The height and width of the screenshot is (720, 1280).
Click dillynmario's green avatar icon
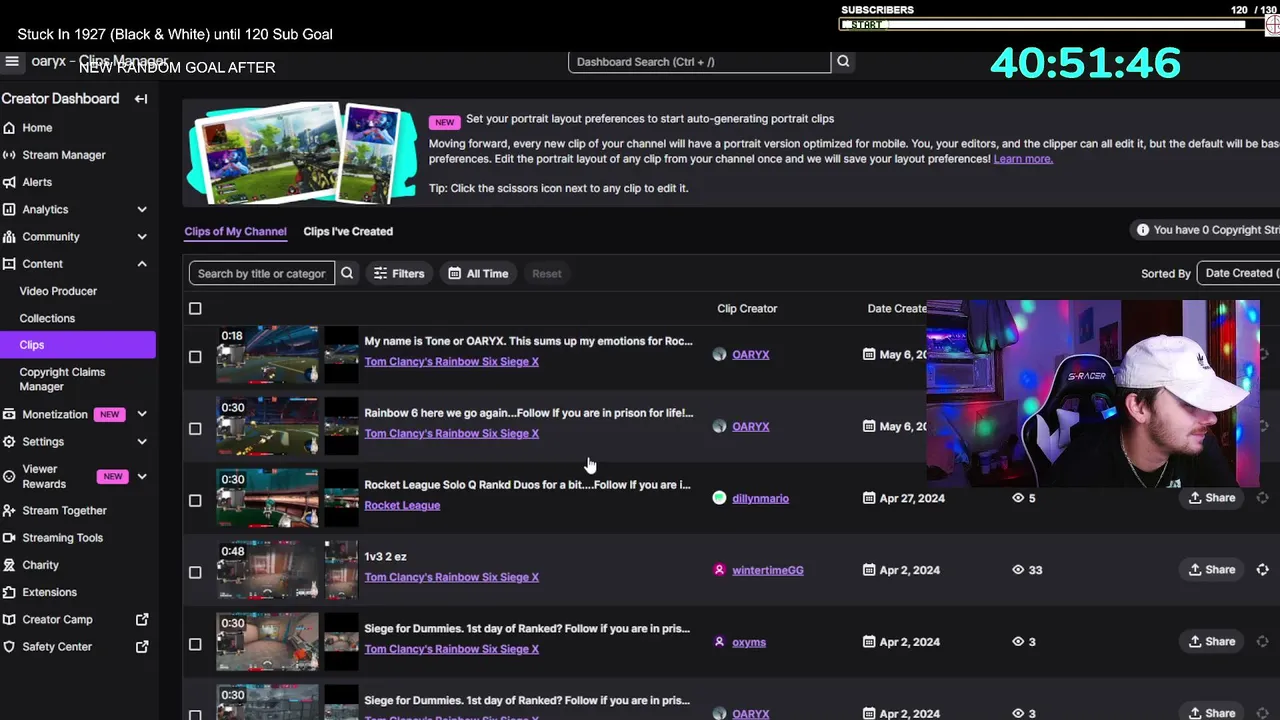pos(719,498)
